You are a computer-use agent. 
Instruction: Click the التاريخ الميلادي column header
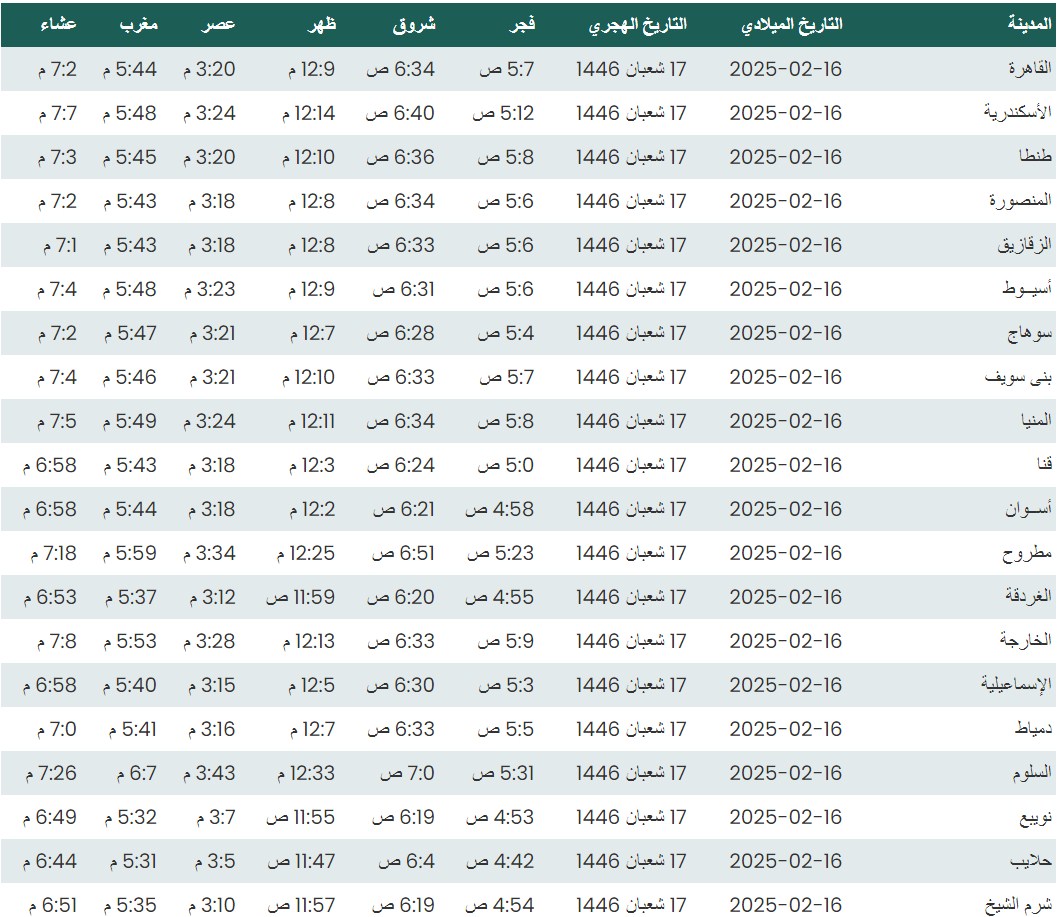pos(791,25)
